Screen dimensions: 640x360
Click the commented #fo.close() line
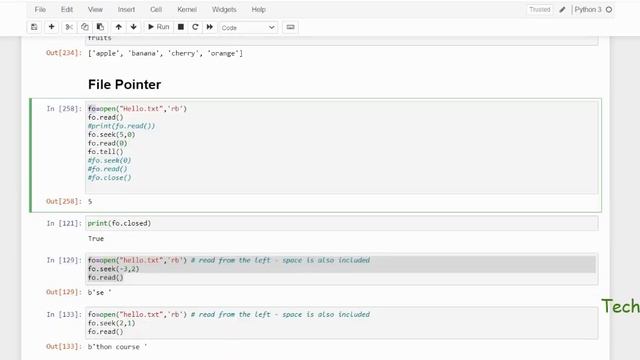click(109, 178)
